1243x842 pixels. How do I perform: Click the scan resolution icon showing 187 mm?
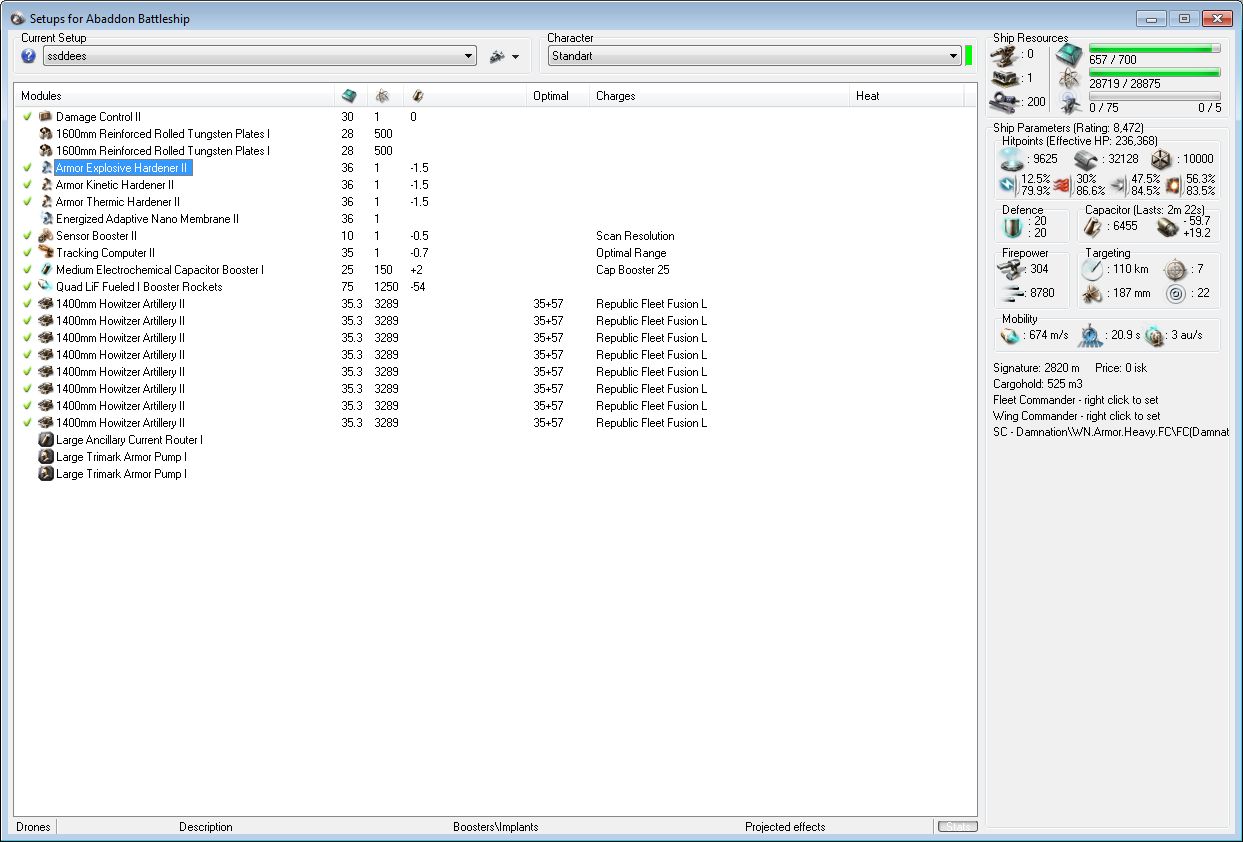[1093, 293]
